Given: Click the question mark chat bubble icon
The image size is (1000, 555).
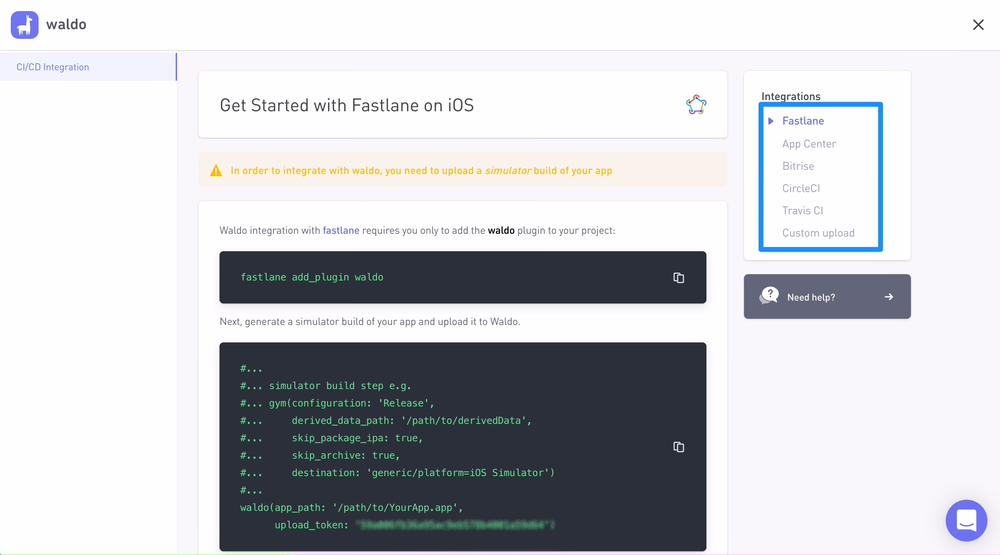Looking at the screenshot, I should click(769, 296).
